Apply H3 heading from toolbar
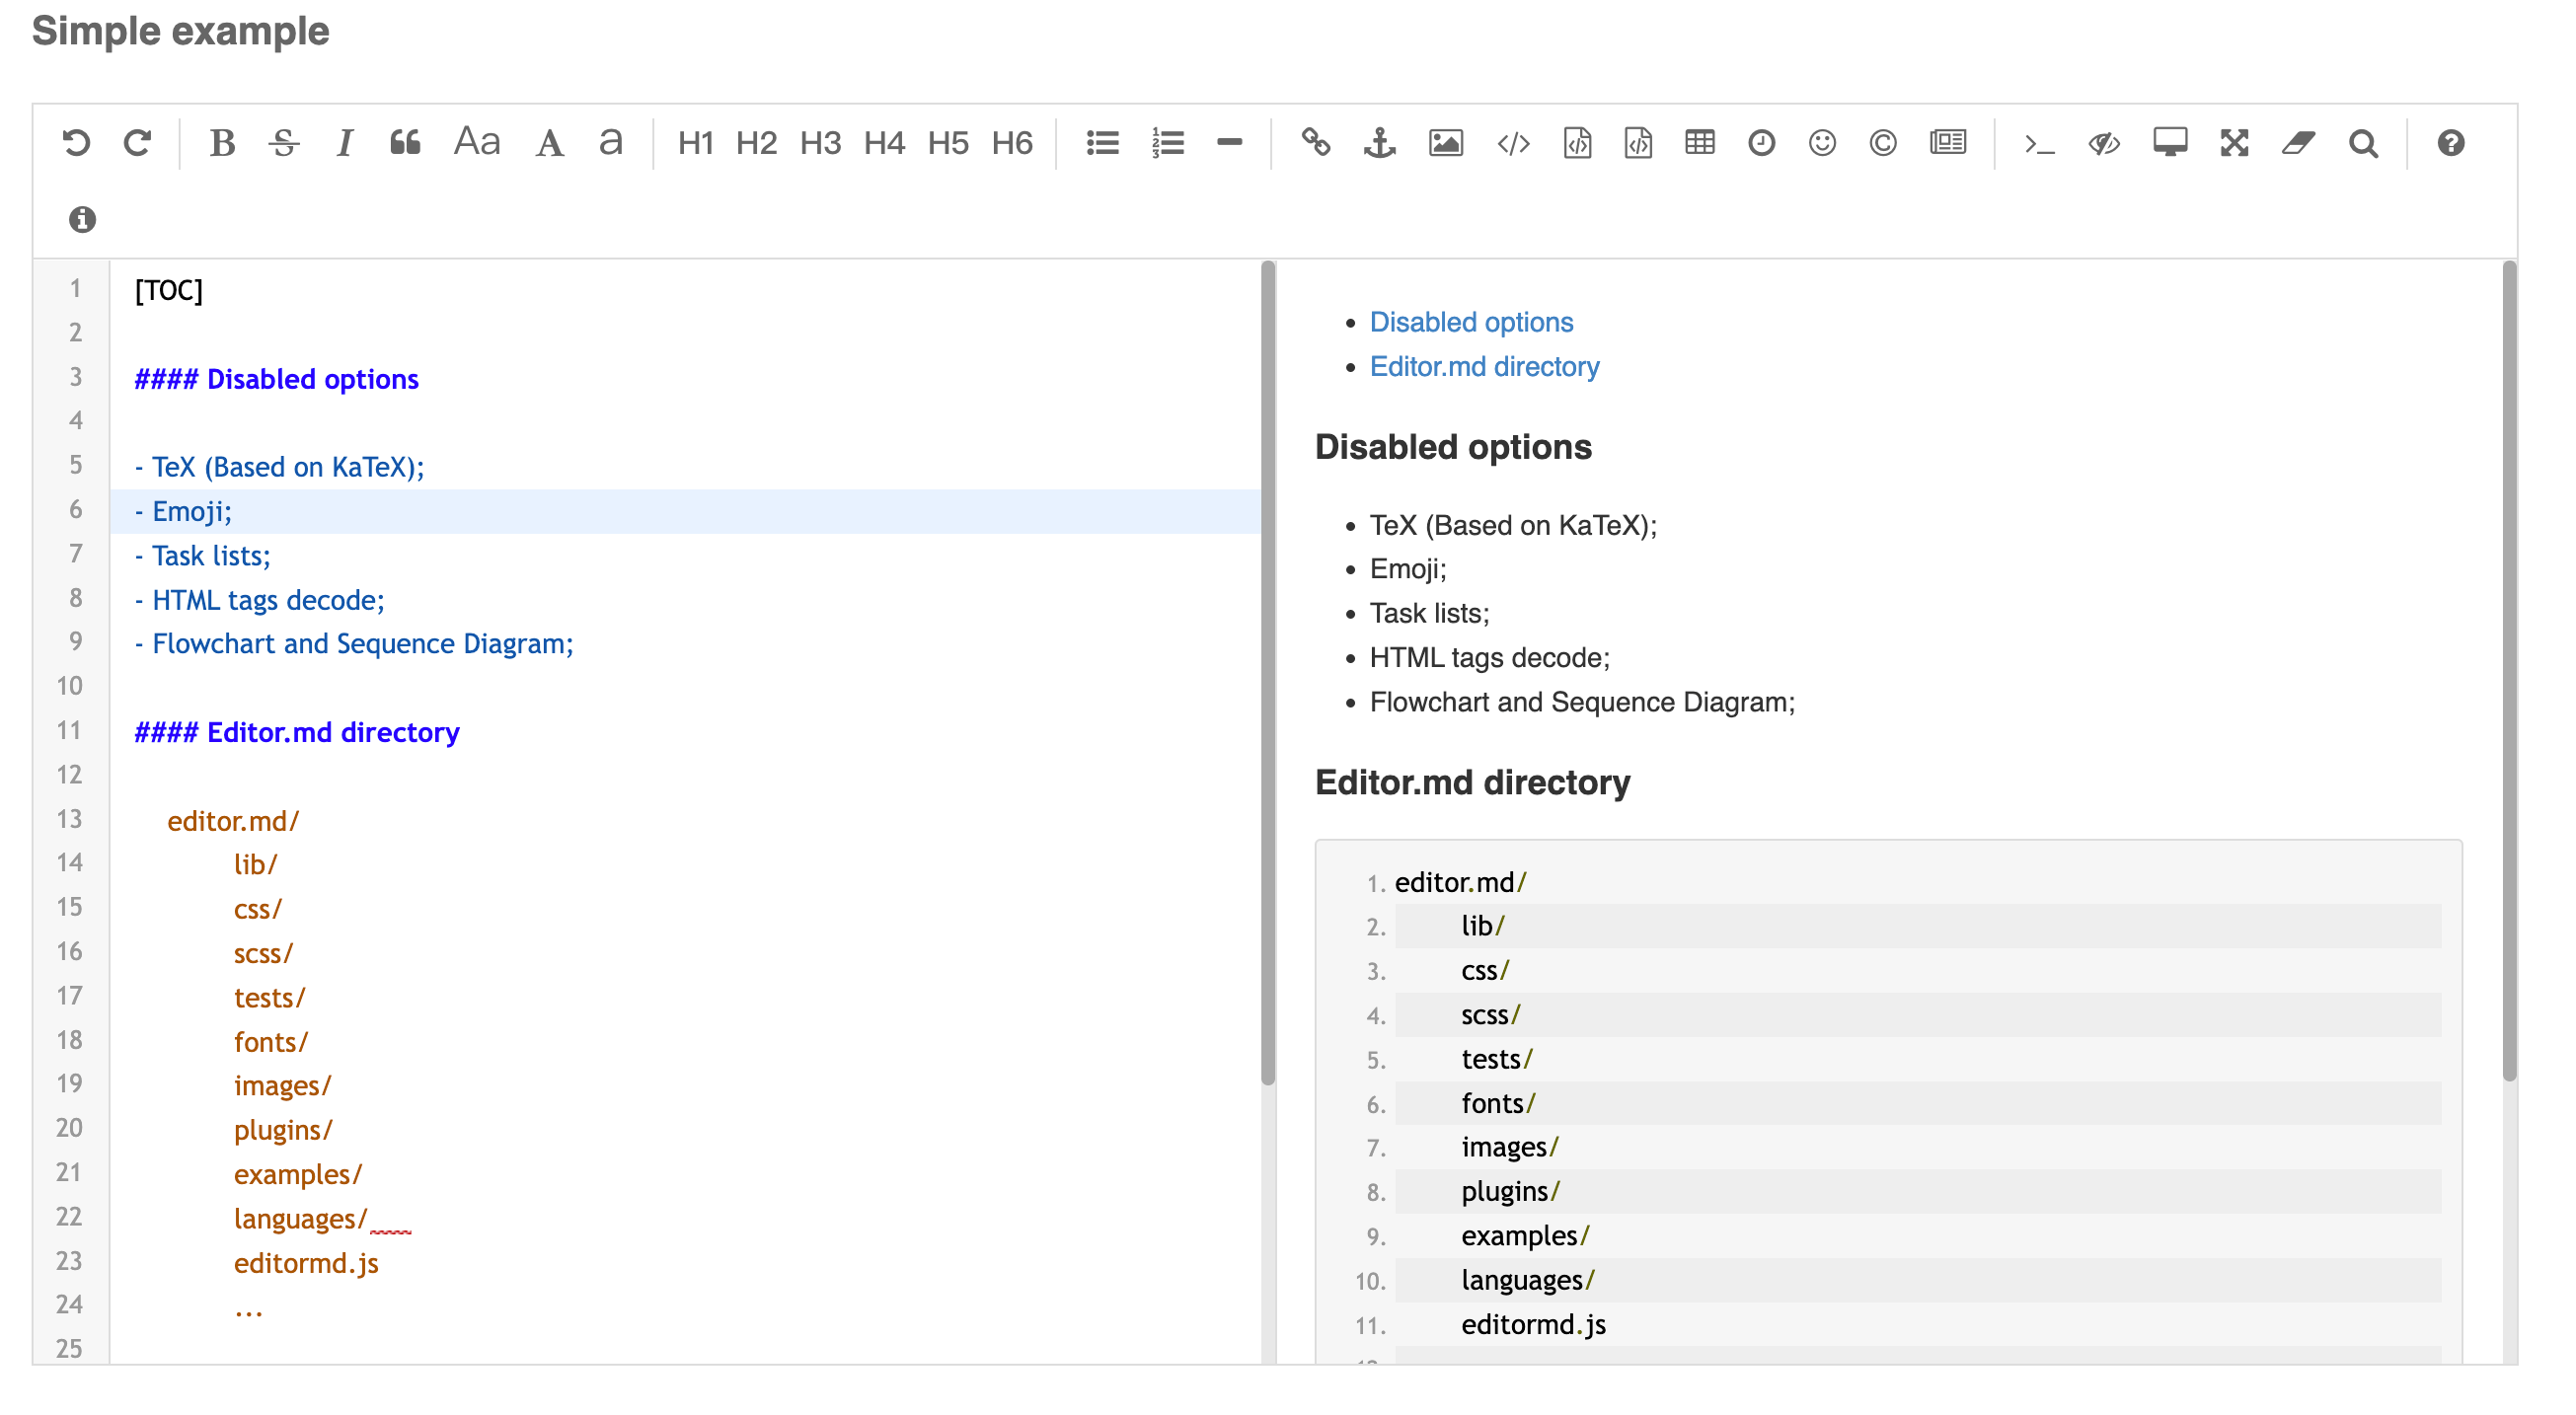The width and height of the screenshot is (2576, 1415). tap(820, 143)
